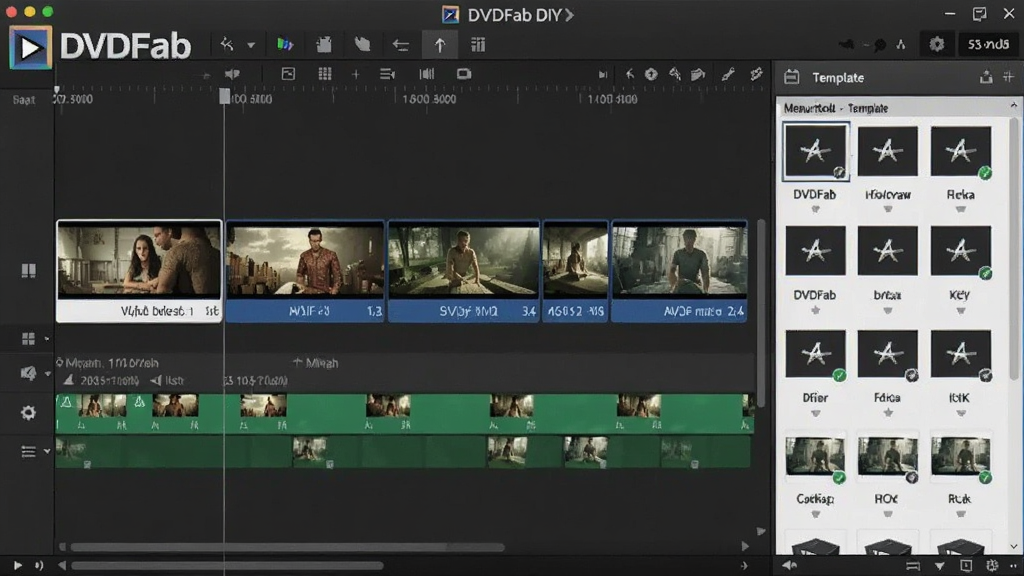Viewport: 1024px width, 576px height.
Task: Click the two-panel layout icon in left sidebar
Action: 28,270
